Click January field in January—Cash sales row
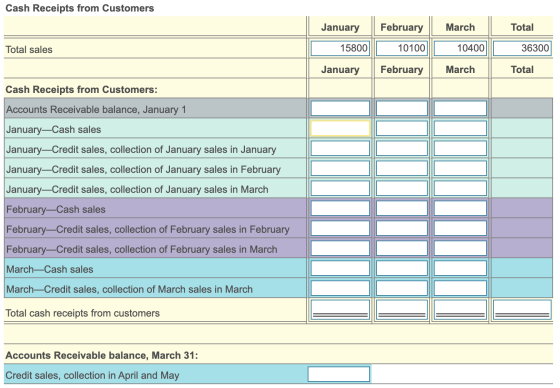Screen dimensions: 560x388 coord(340,128)
